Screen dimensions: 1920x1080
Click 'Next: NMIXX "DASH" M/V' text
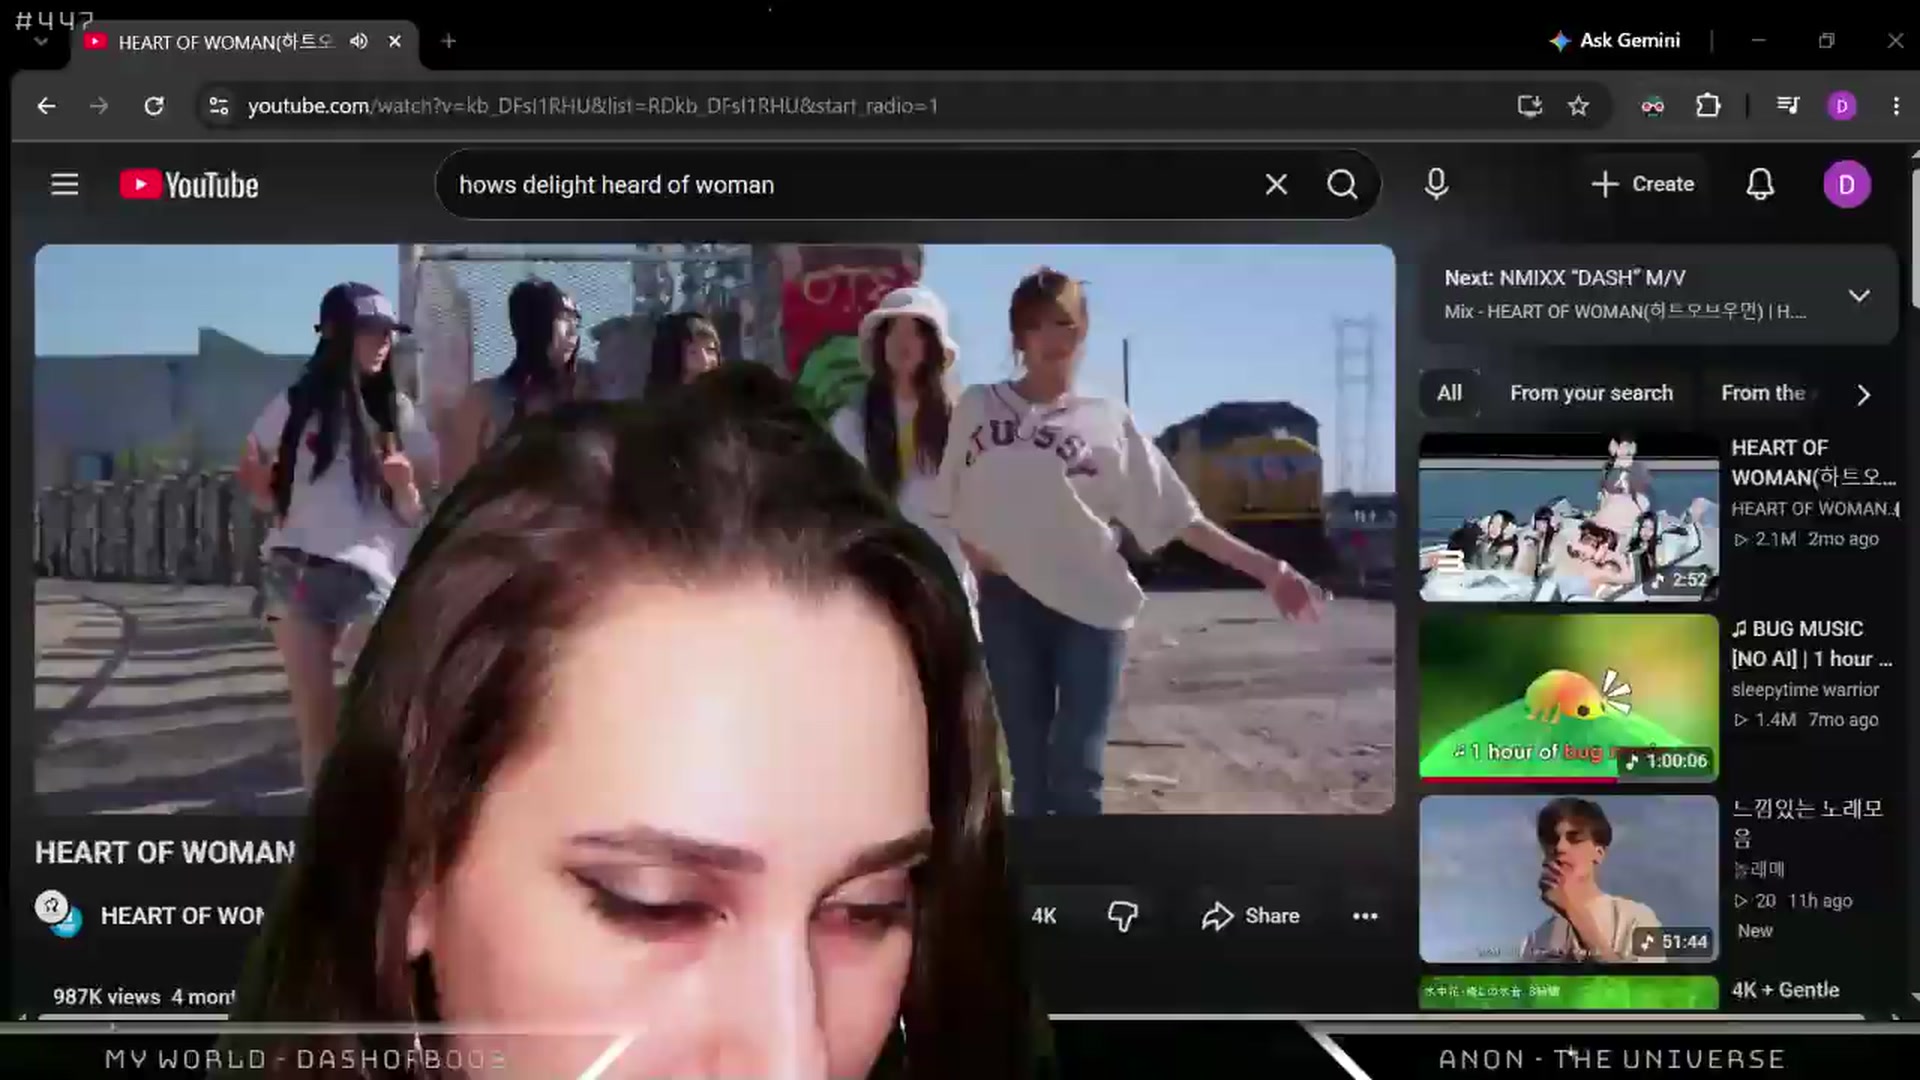click(1564, 278)
